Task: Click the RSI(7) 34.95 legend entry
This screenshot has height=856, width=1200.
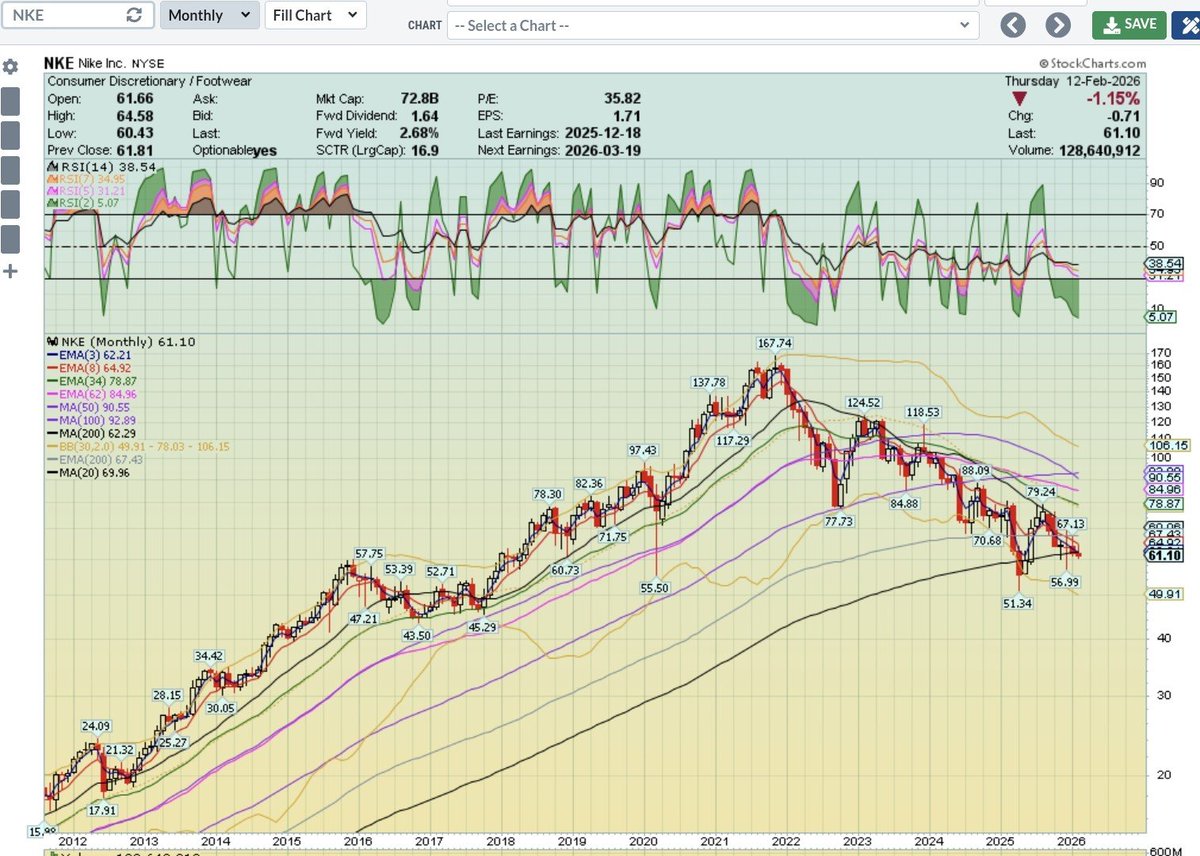Action: coord(88,178)
